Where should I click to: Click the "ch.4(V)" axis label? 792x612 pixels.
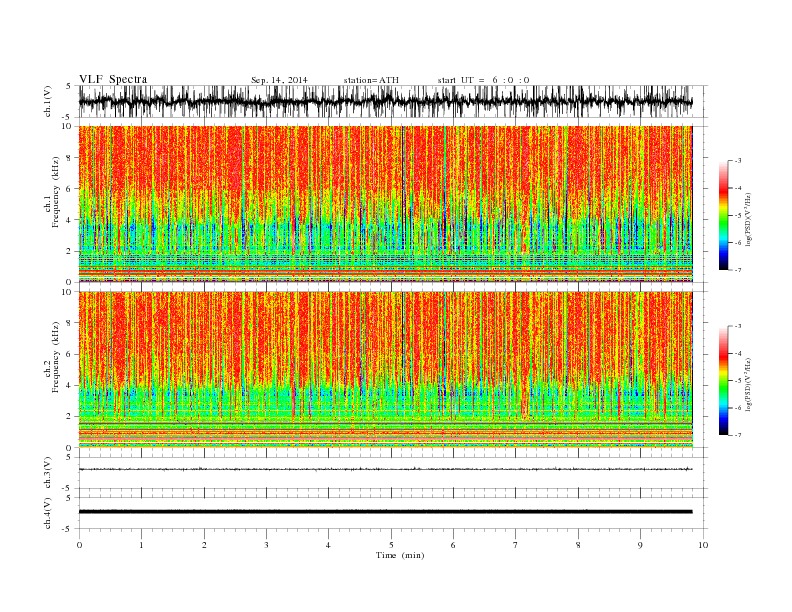point(47,513)
